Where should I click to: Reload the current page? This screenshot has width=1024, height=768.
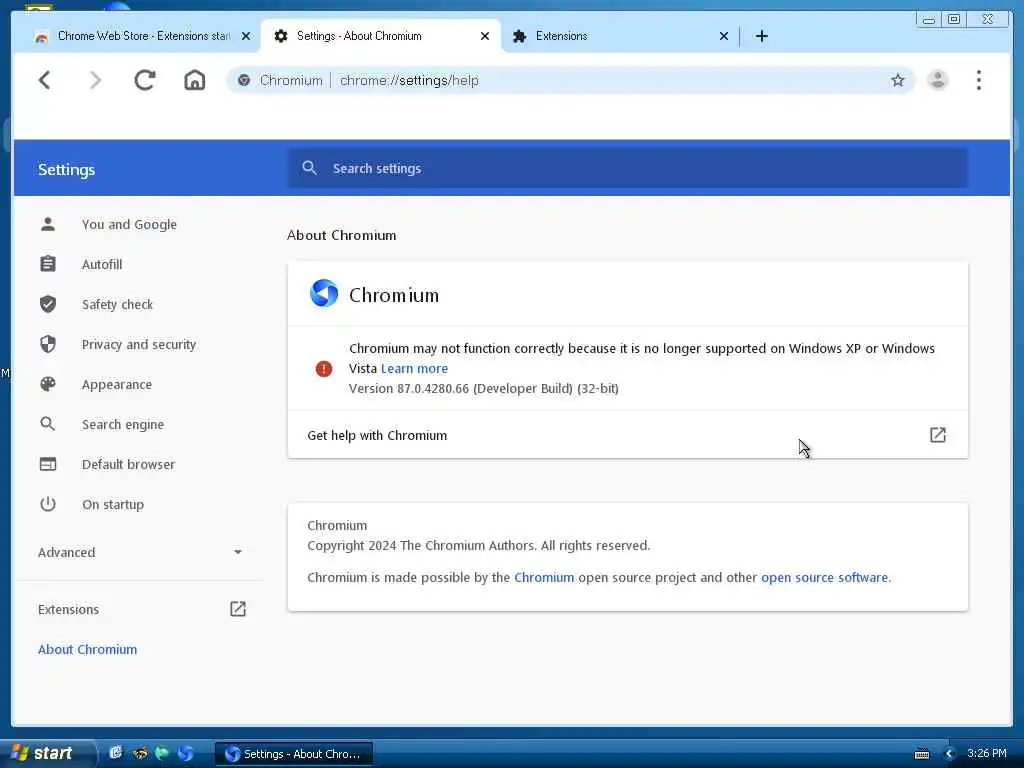[145, 80]
